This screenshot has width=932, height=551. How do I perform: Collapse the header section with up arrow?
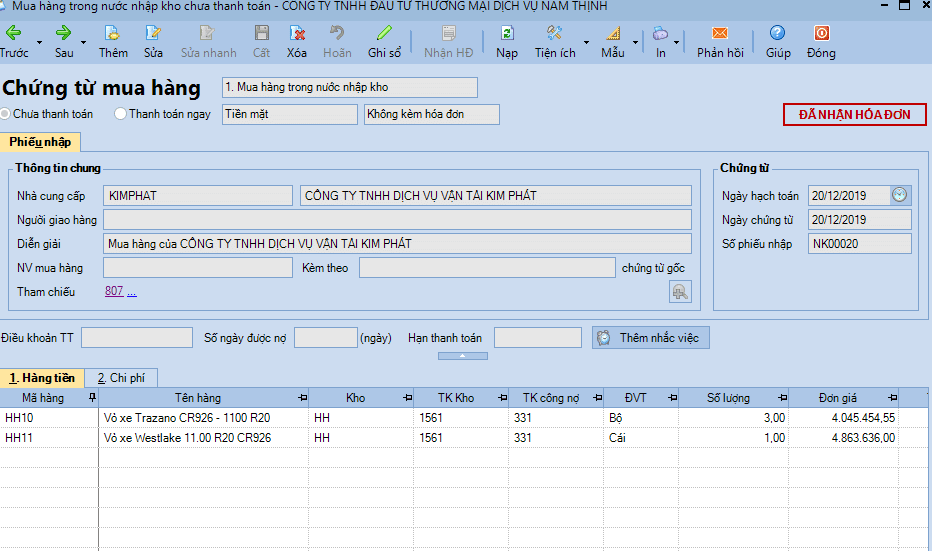[462, 355]
